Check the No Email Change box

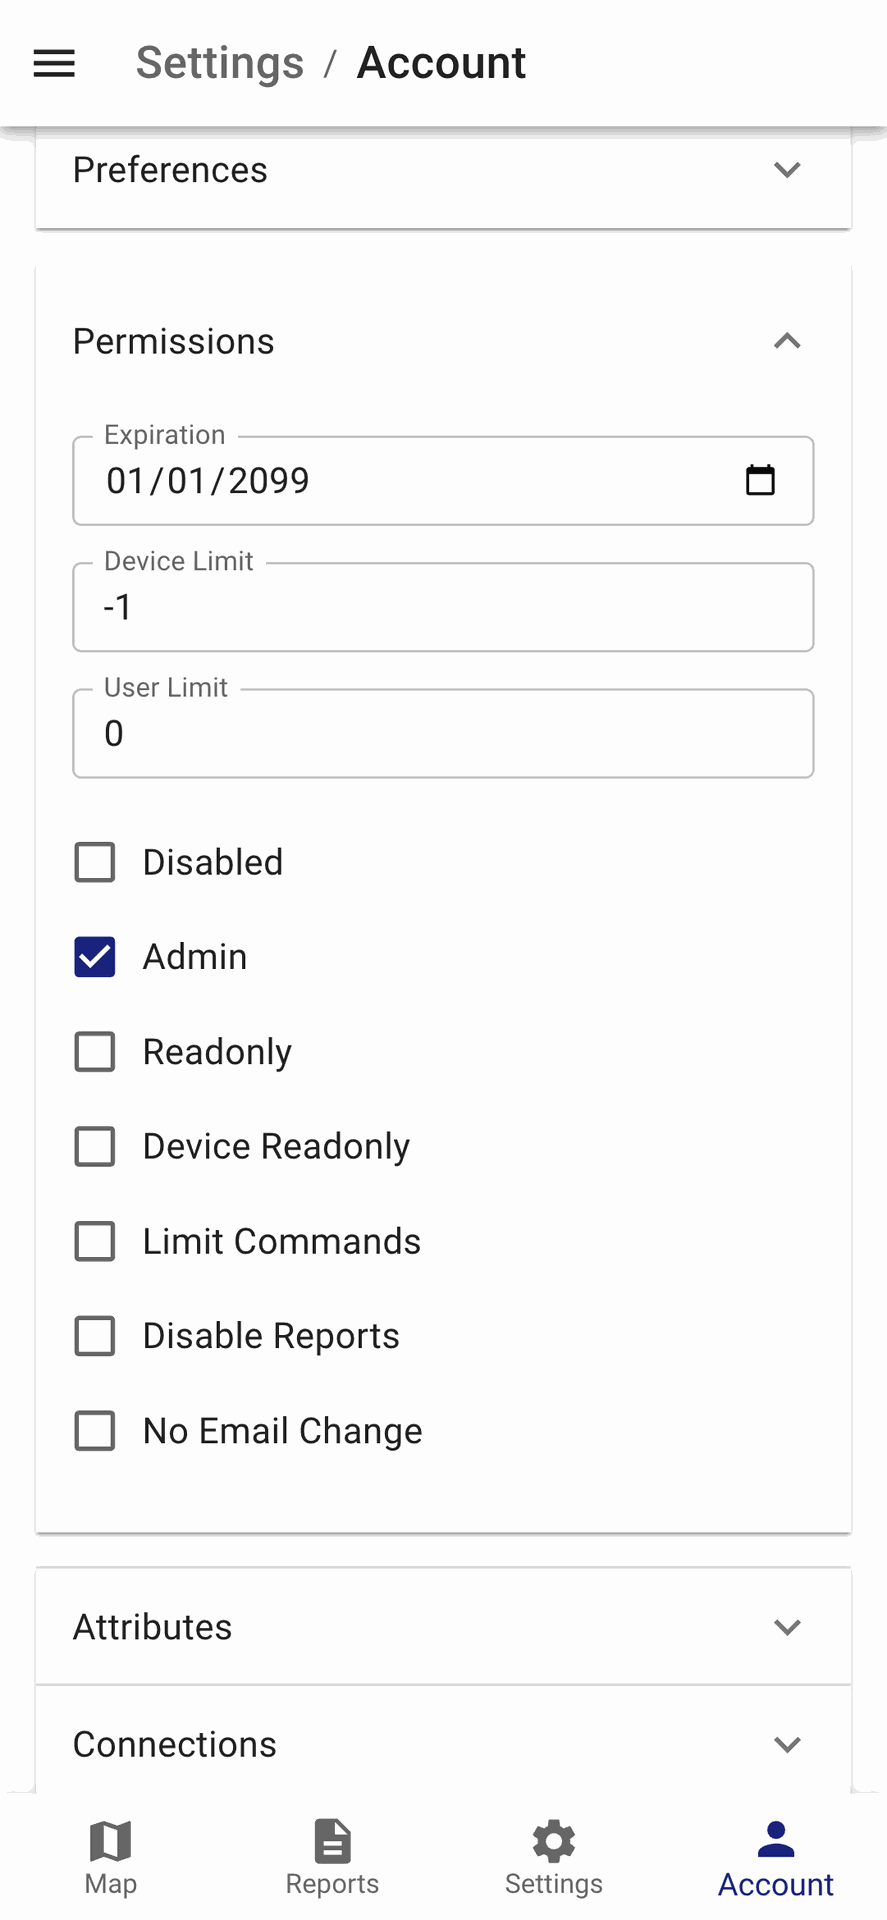pos(95,1431)
